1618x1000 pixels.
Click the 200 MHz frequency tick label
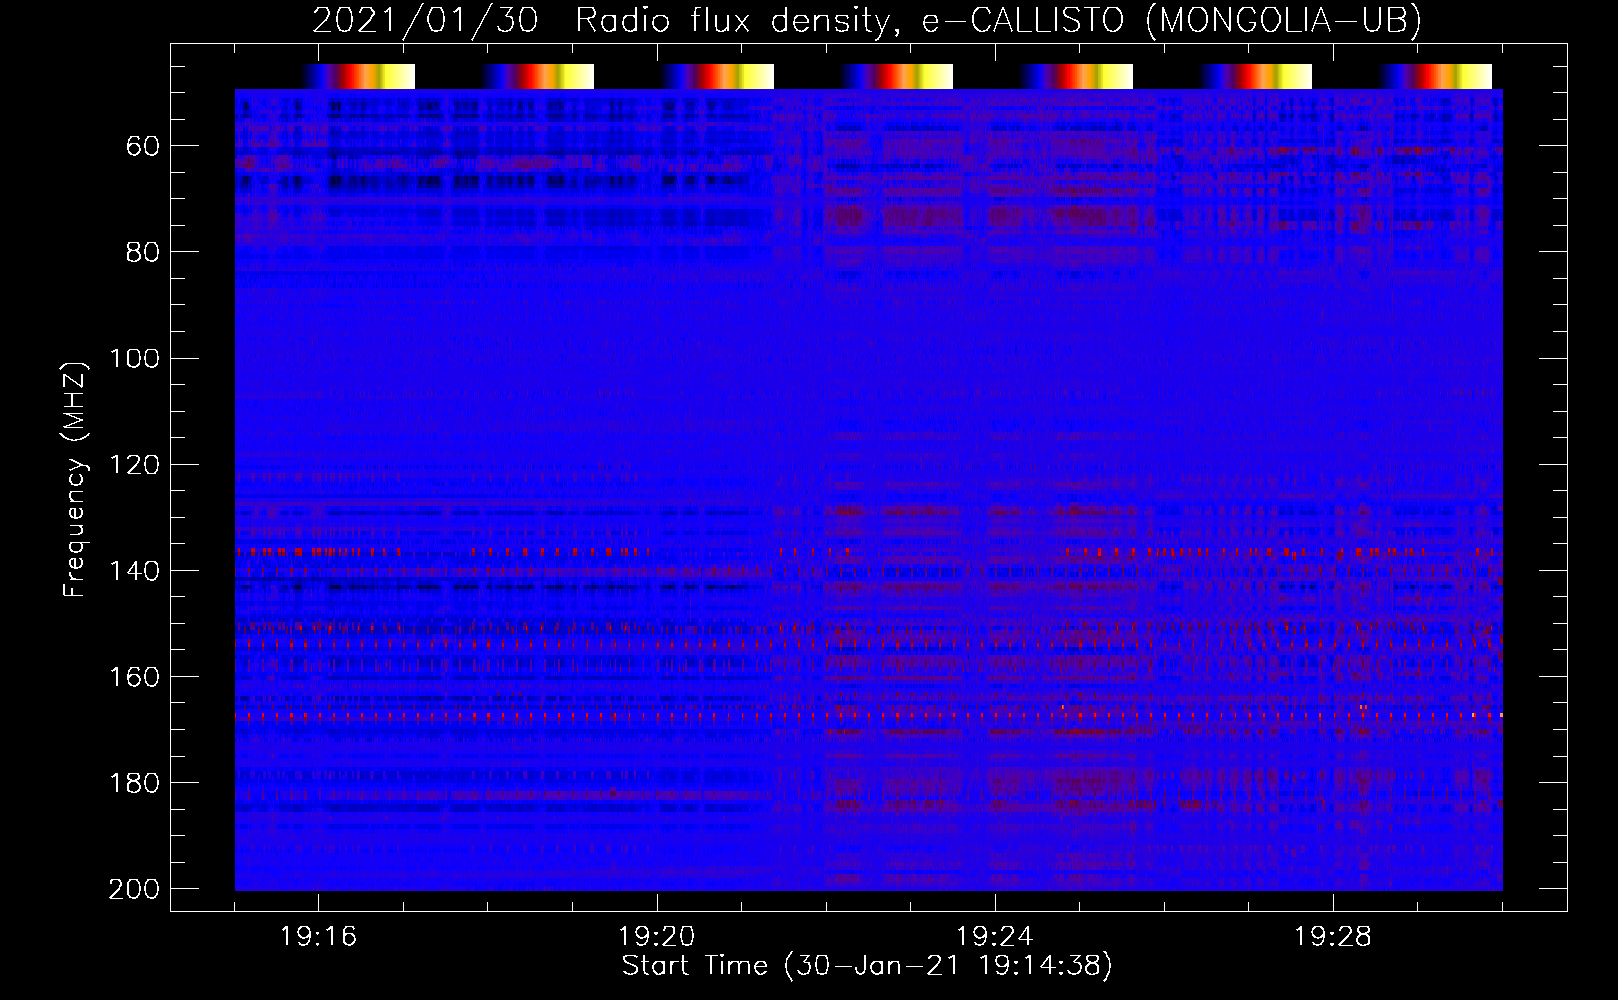(134, 889)
